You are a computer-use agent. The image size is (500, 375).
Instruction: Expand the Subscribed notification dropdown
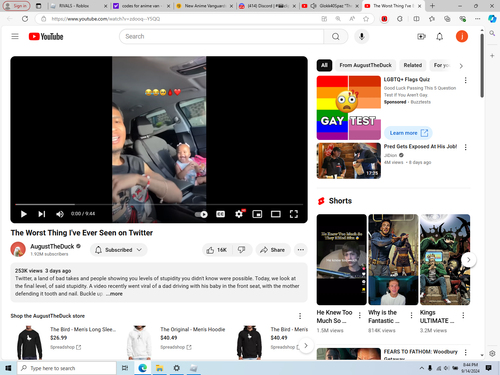119,250
